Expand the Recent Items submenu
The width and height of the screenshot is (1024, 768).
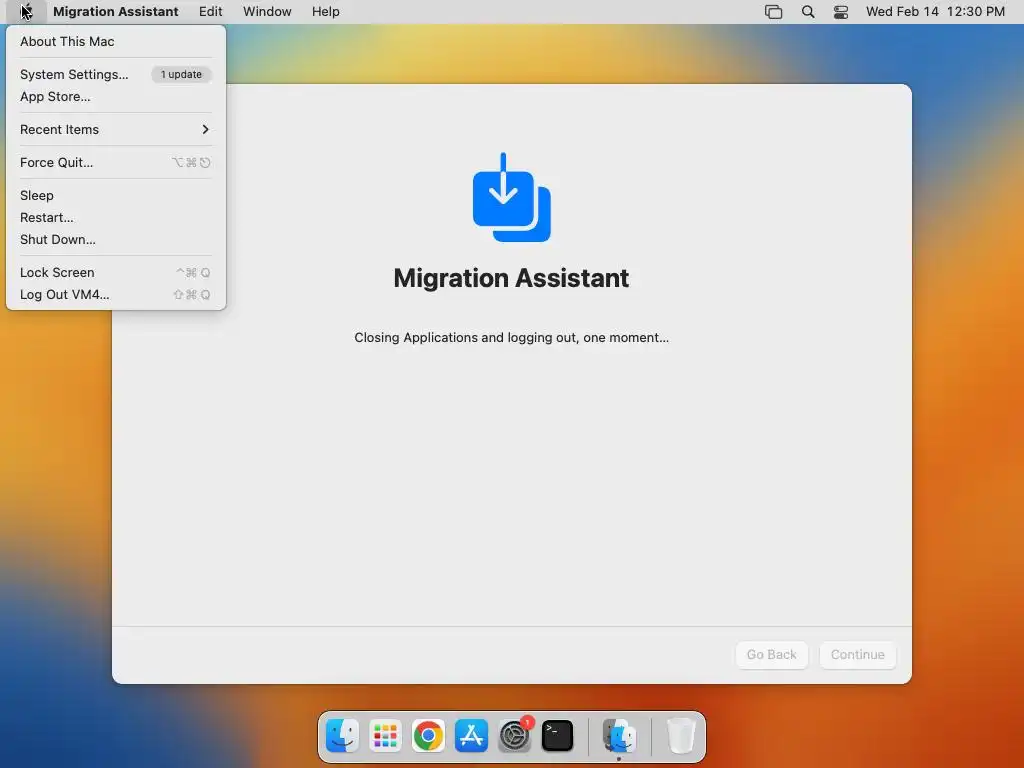tap(116, 129)
